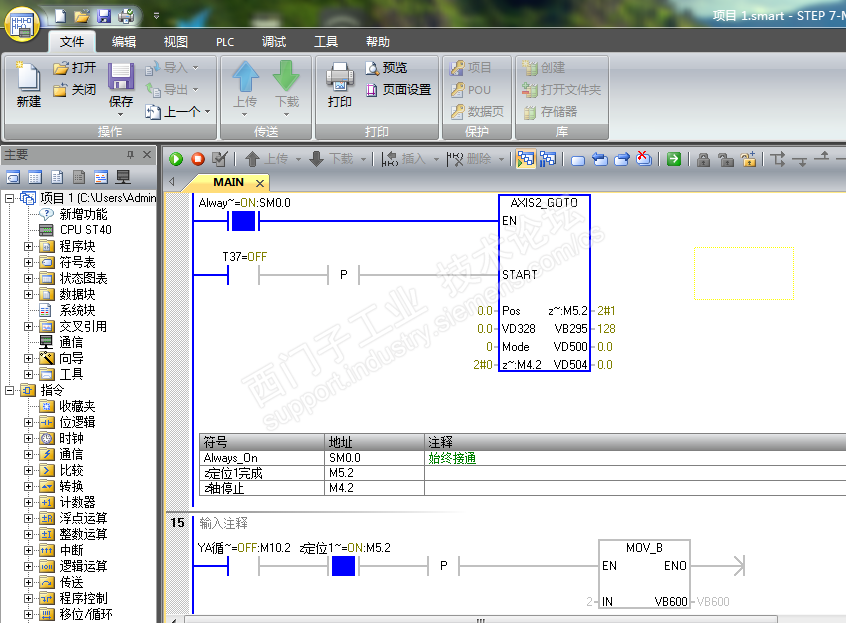Click the MOV_B instruction box

pyautogui.click(x=644, y=573)
